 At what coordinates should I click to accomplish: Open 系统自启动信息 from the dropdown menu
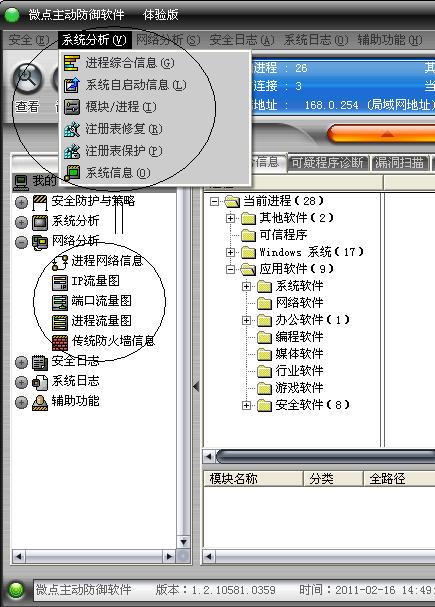136,85
